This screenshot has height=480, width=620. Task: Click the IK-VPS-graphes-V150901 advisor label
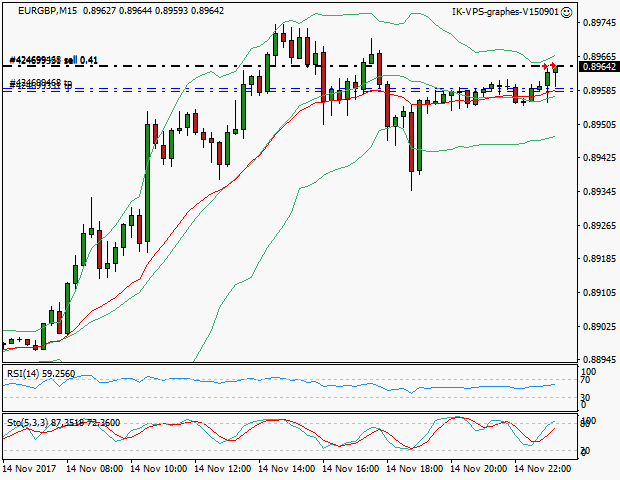(505, 12)
